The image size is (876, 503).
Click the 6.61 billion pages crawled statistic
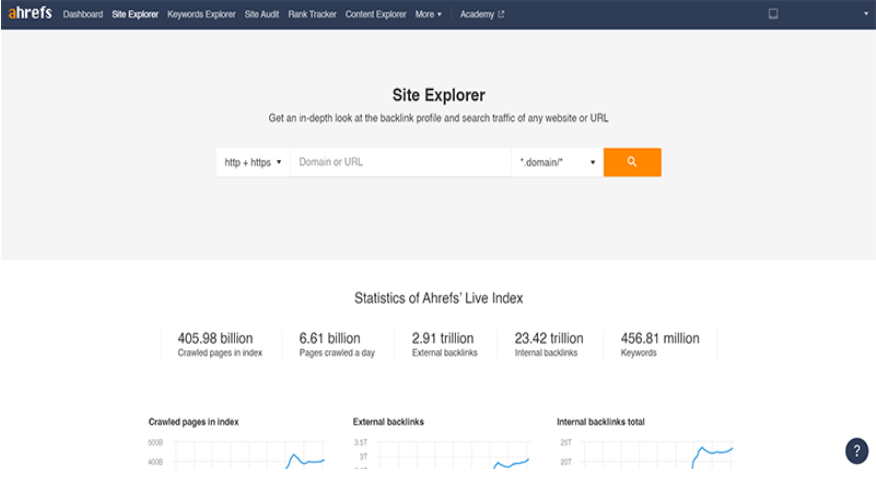(x=337, y=344)
